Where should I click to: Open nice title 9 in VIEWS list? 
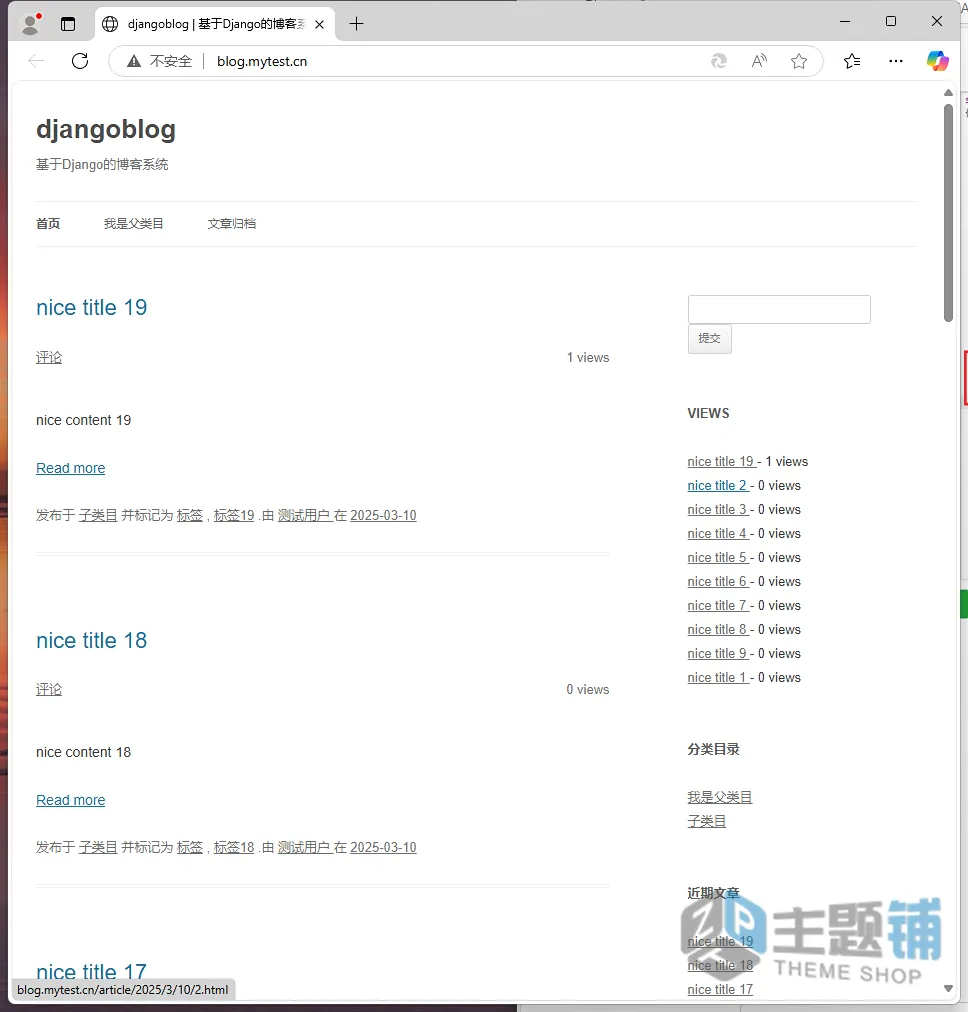point(717,653)
